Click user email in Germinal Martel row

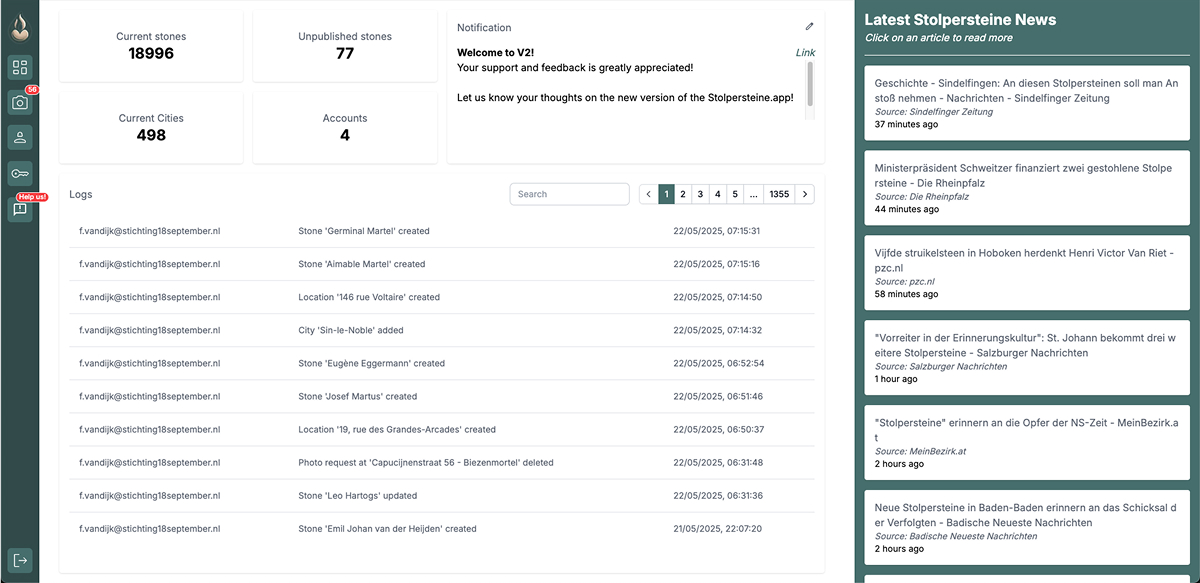pos(150,231)
